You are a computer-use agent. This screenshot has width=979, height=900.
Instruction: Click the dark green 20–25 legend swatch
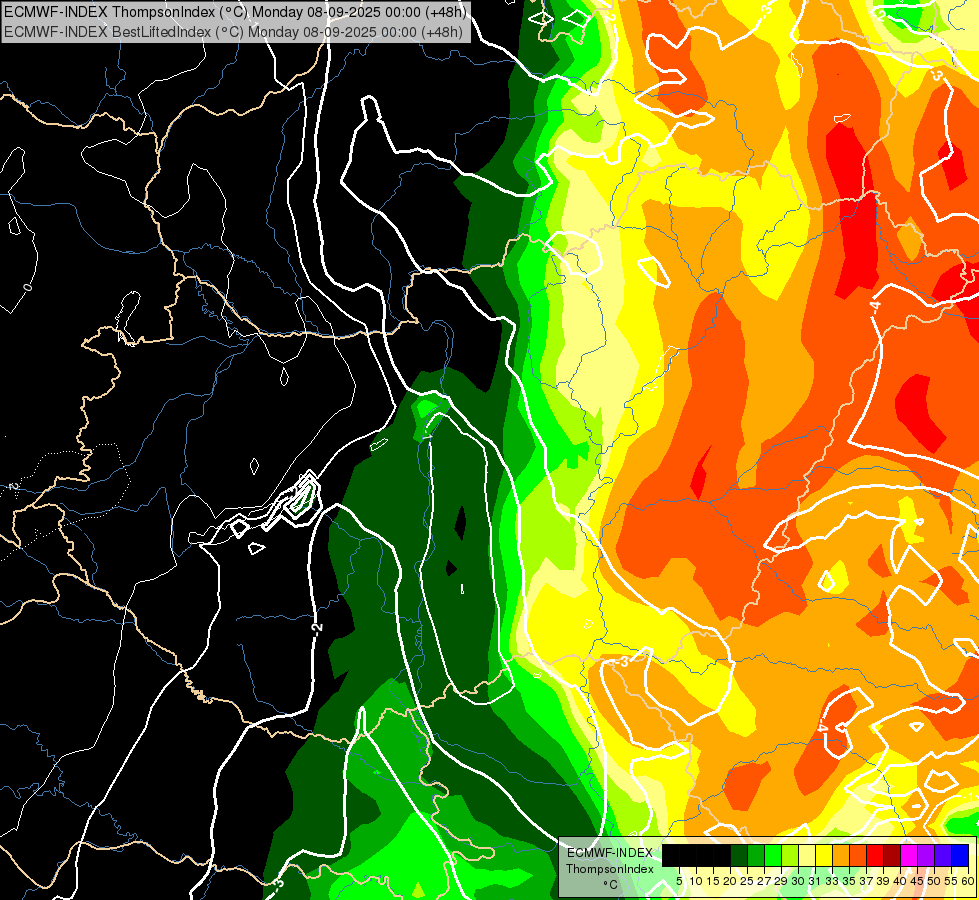739,855
